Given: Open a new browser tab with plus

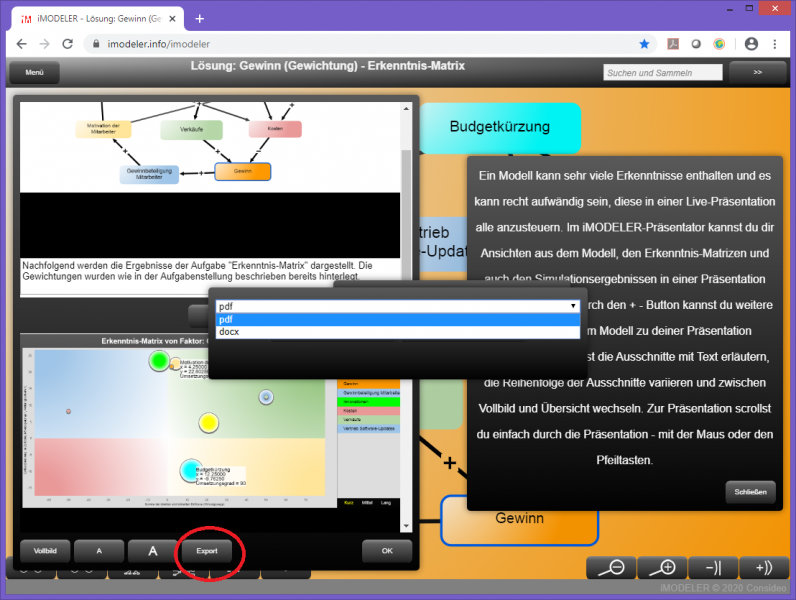Looking at the screenshot, I should click(200, 19).
